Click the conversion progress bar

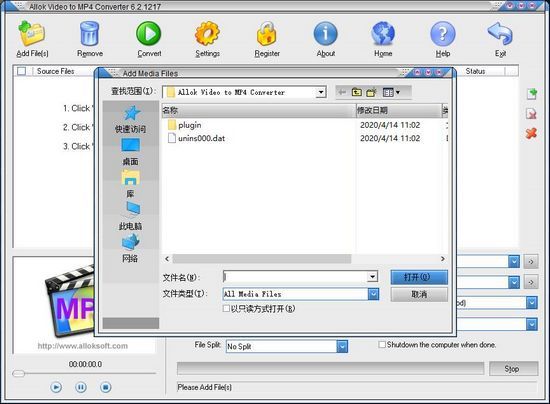(330, 369)
